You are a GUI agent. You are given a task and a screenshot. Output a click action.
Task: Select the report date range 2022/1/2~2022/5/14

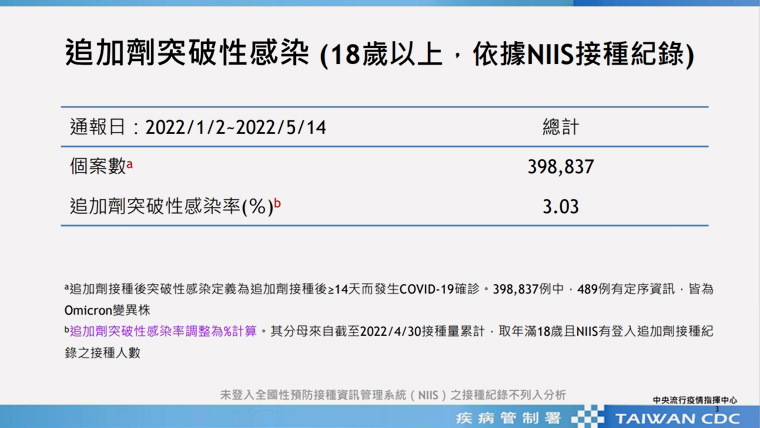click(x=236, y=127)
